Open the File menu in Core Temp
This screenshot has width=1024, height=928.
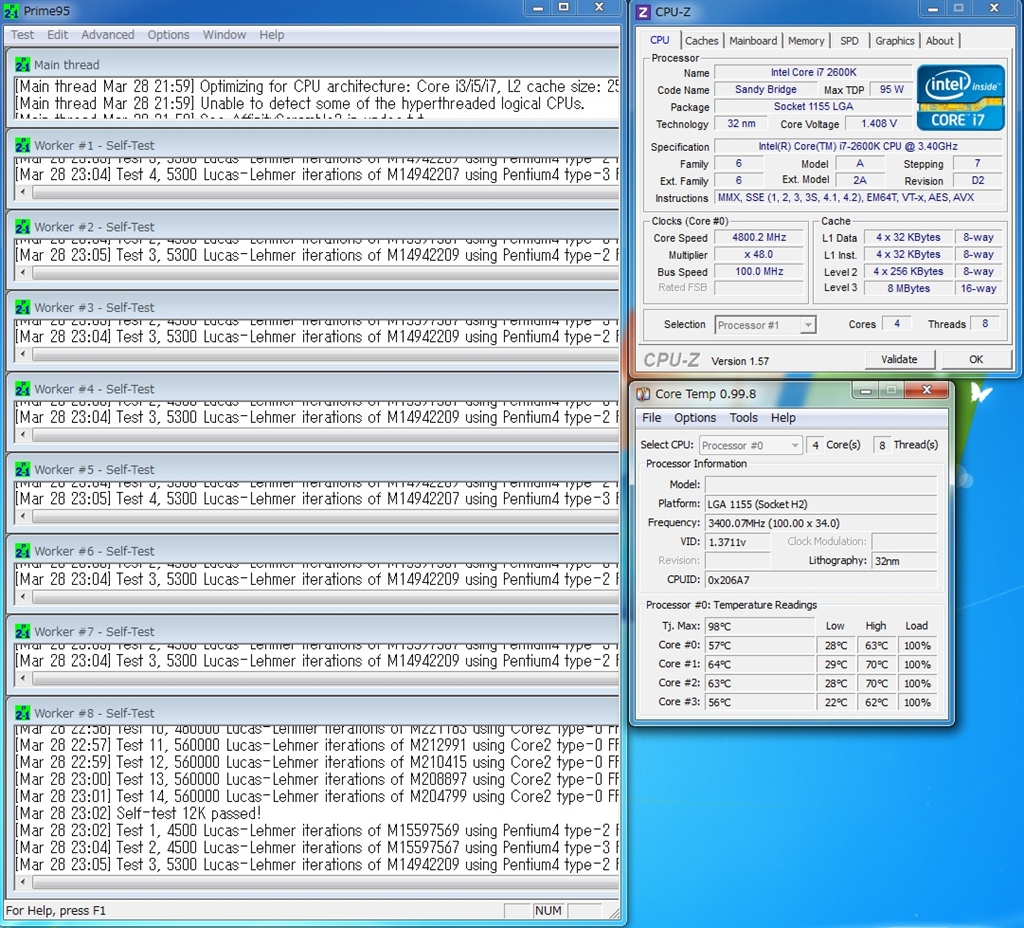652,418
